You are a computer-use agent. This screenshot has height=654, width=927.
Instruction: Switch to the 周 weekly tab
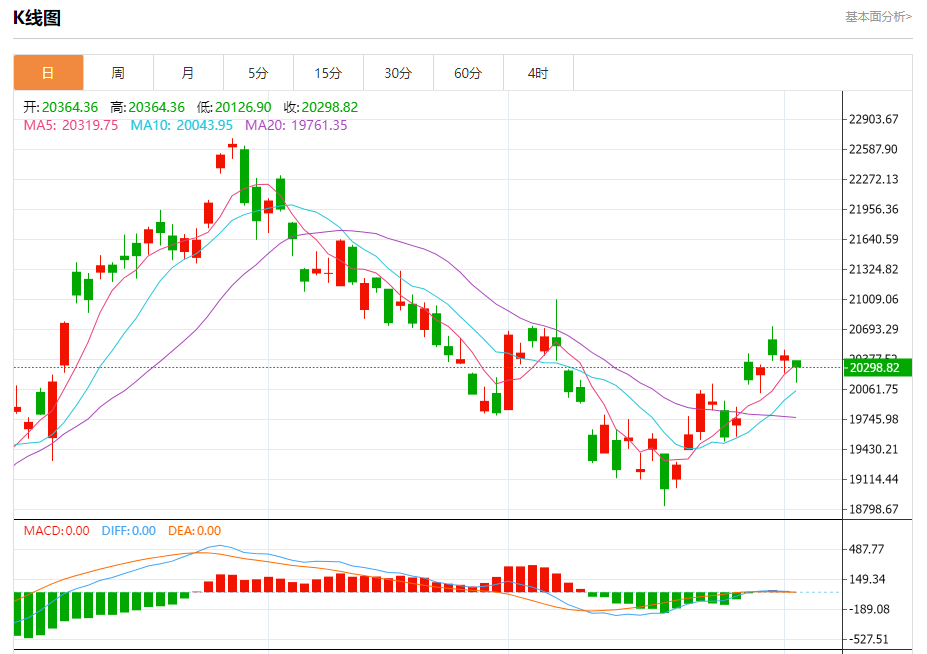[x=118, y=73]
